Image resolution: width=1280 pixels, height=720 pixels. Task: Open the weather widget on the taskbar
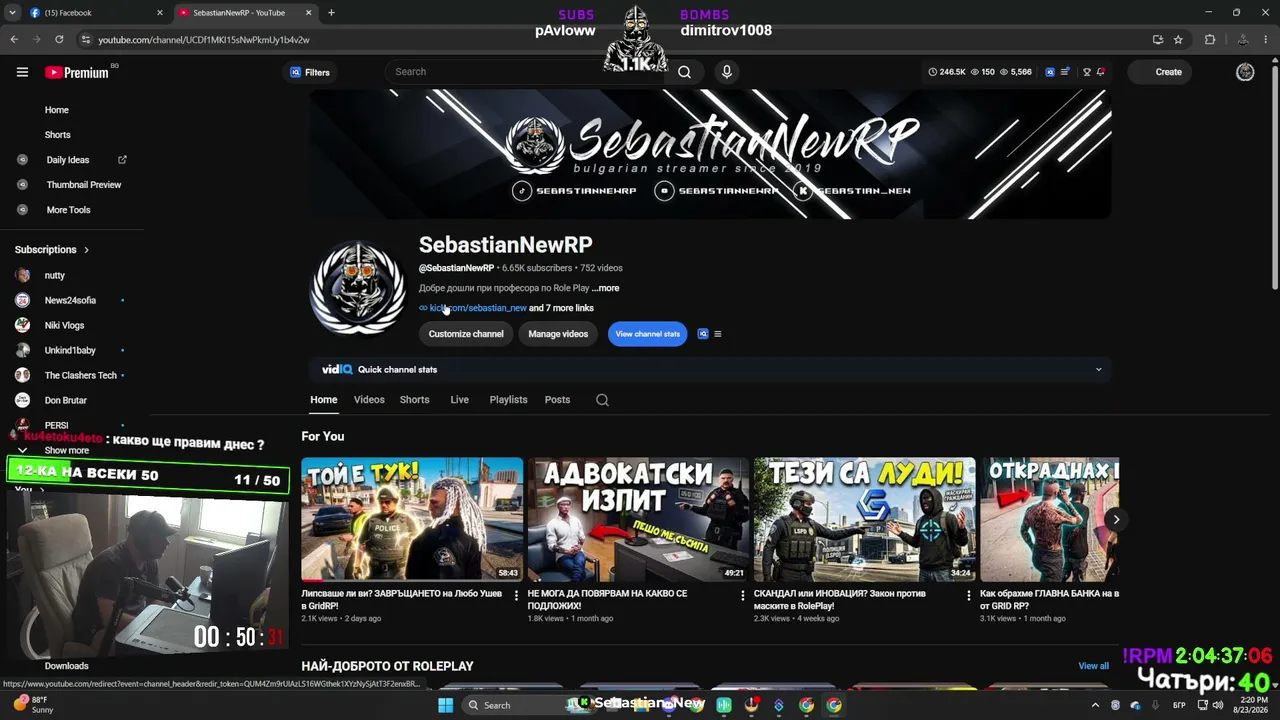click(x=32, y=705)
